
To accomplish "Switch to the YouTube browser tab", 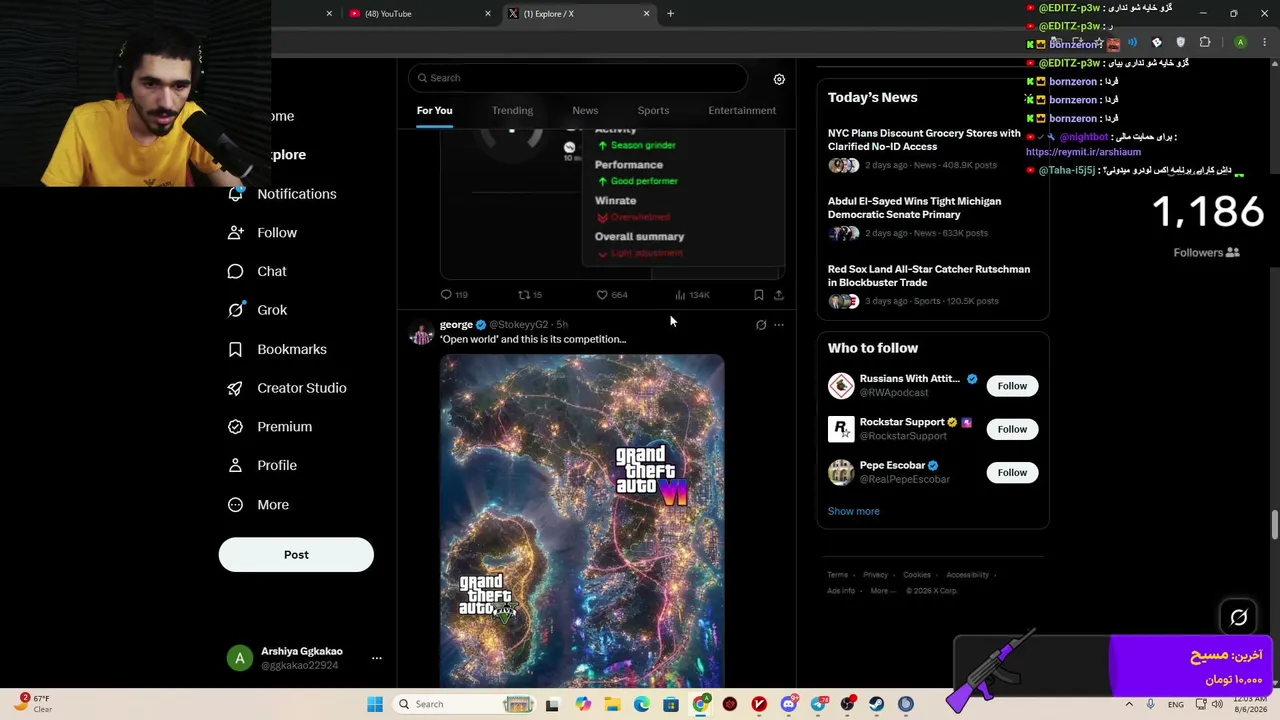I will pyautogui.click(x=418, y=14).
